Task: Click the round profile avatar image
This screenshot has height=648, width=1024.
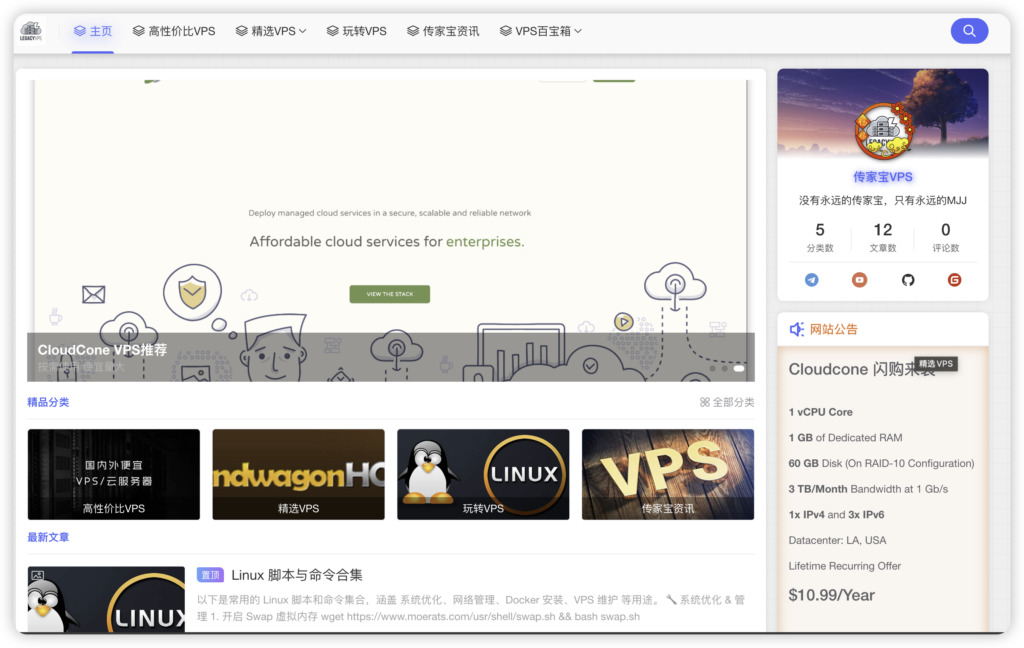Action: click(882, 131)
